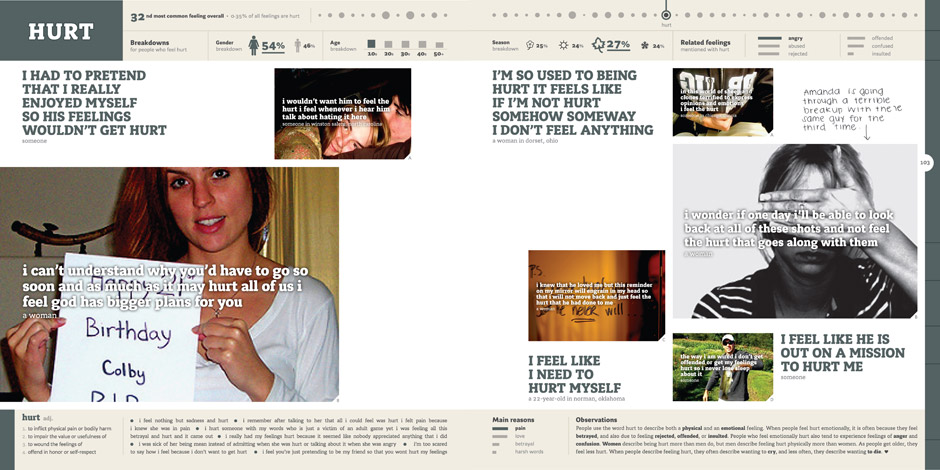Click the quote "I feel like I need to hurt myself"
This screenshot has height=470, width=940.
(574, 374)
